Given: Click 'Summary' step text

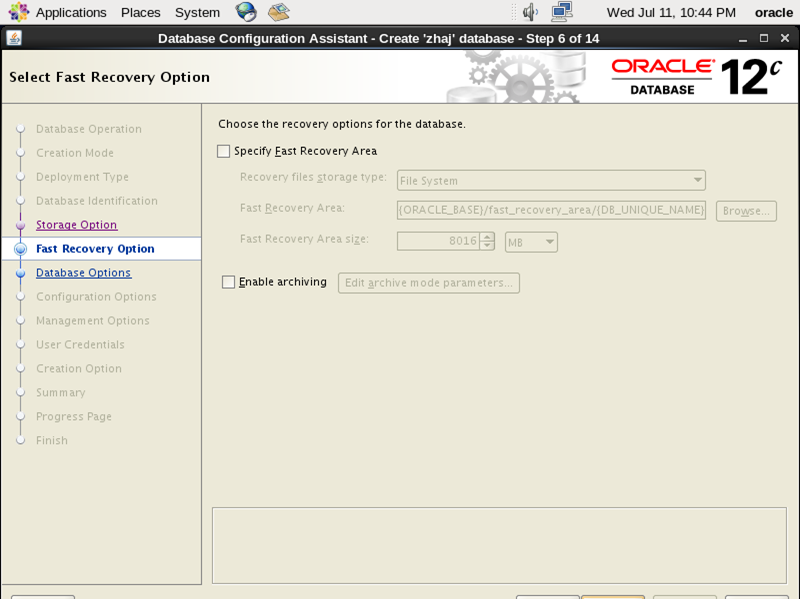Looking at the screenshot, I should coord(61,392).
